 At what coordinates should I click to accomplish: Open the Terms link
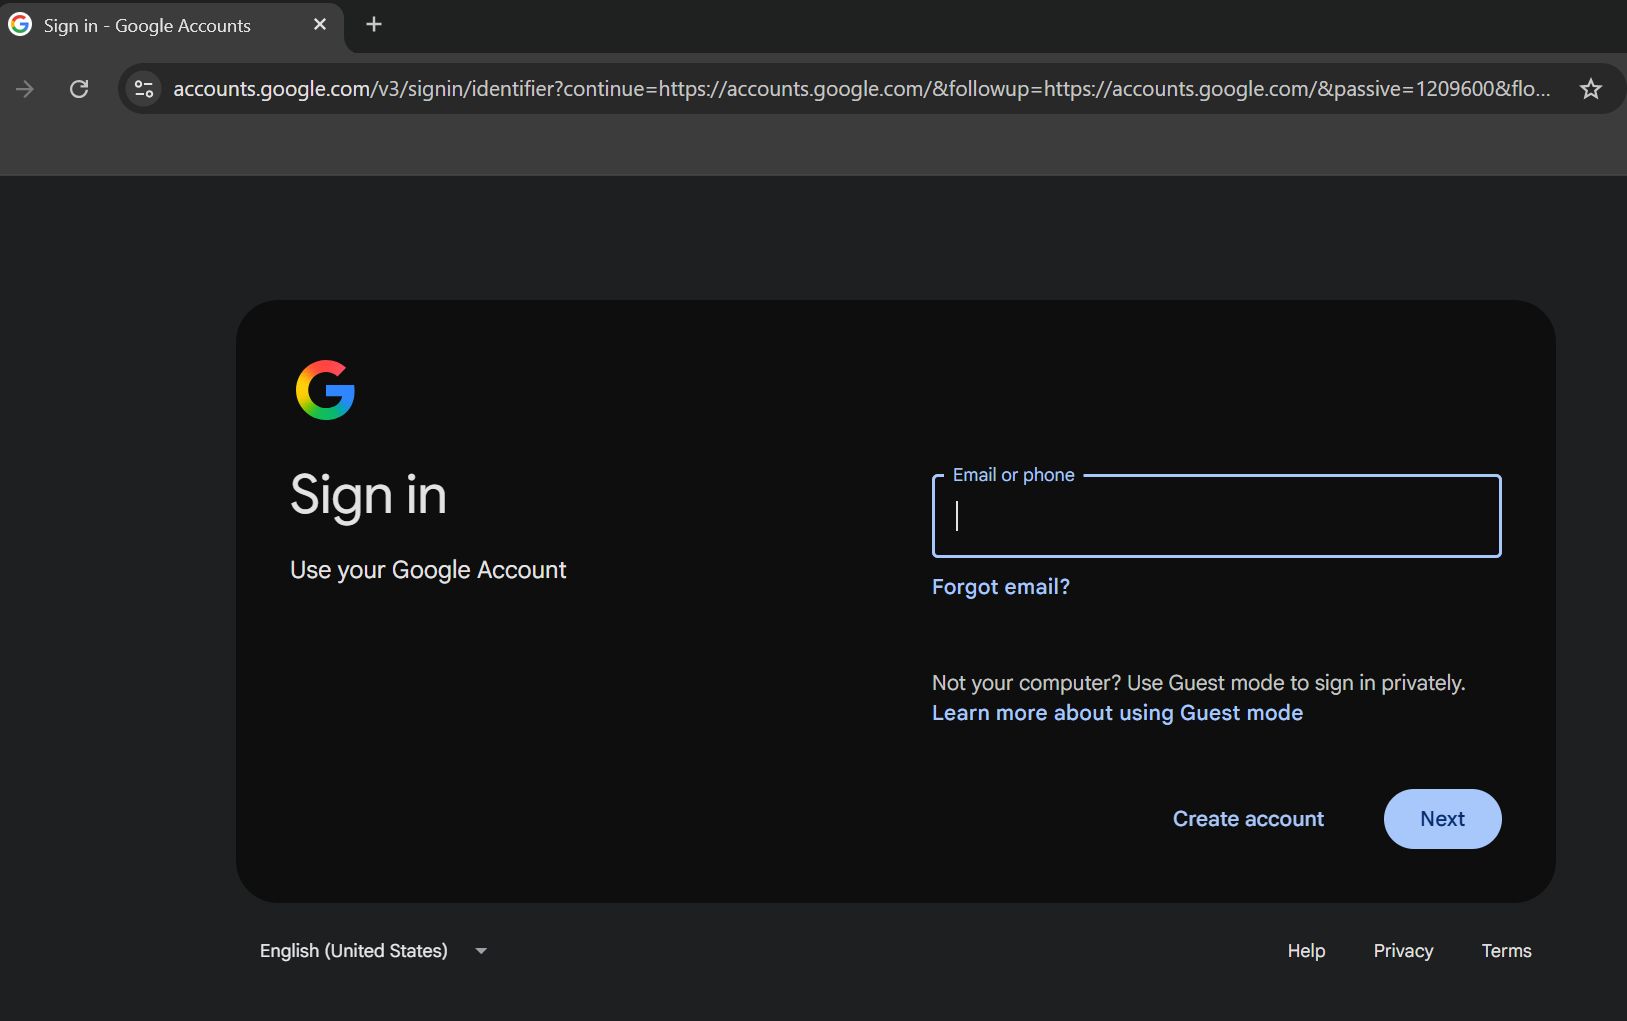1506,951
